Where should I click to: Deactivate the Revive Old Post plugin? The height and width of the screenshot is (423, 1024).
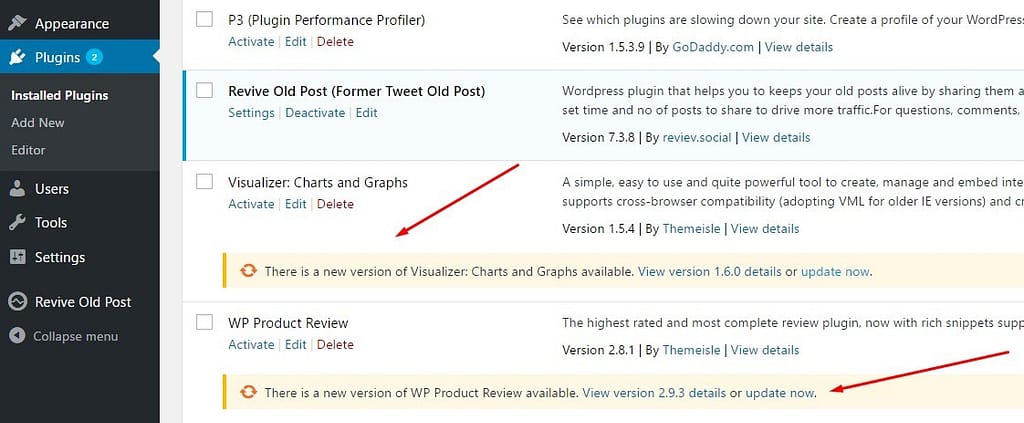point(315,113)
